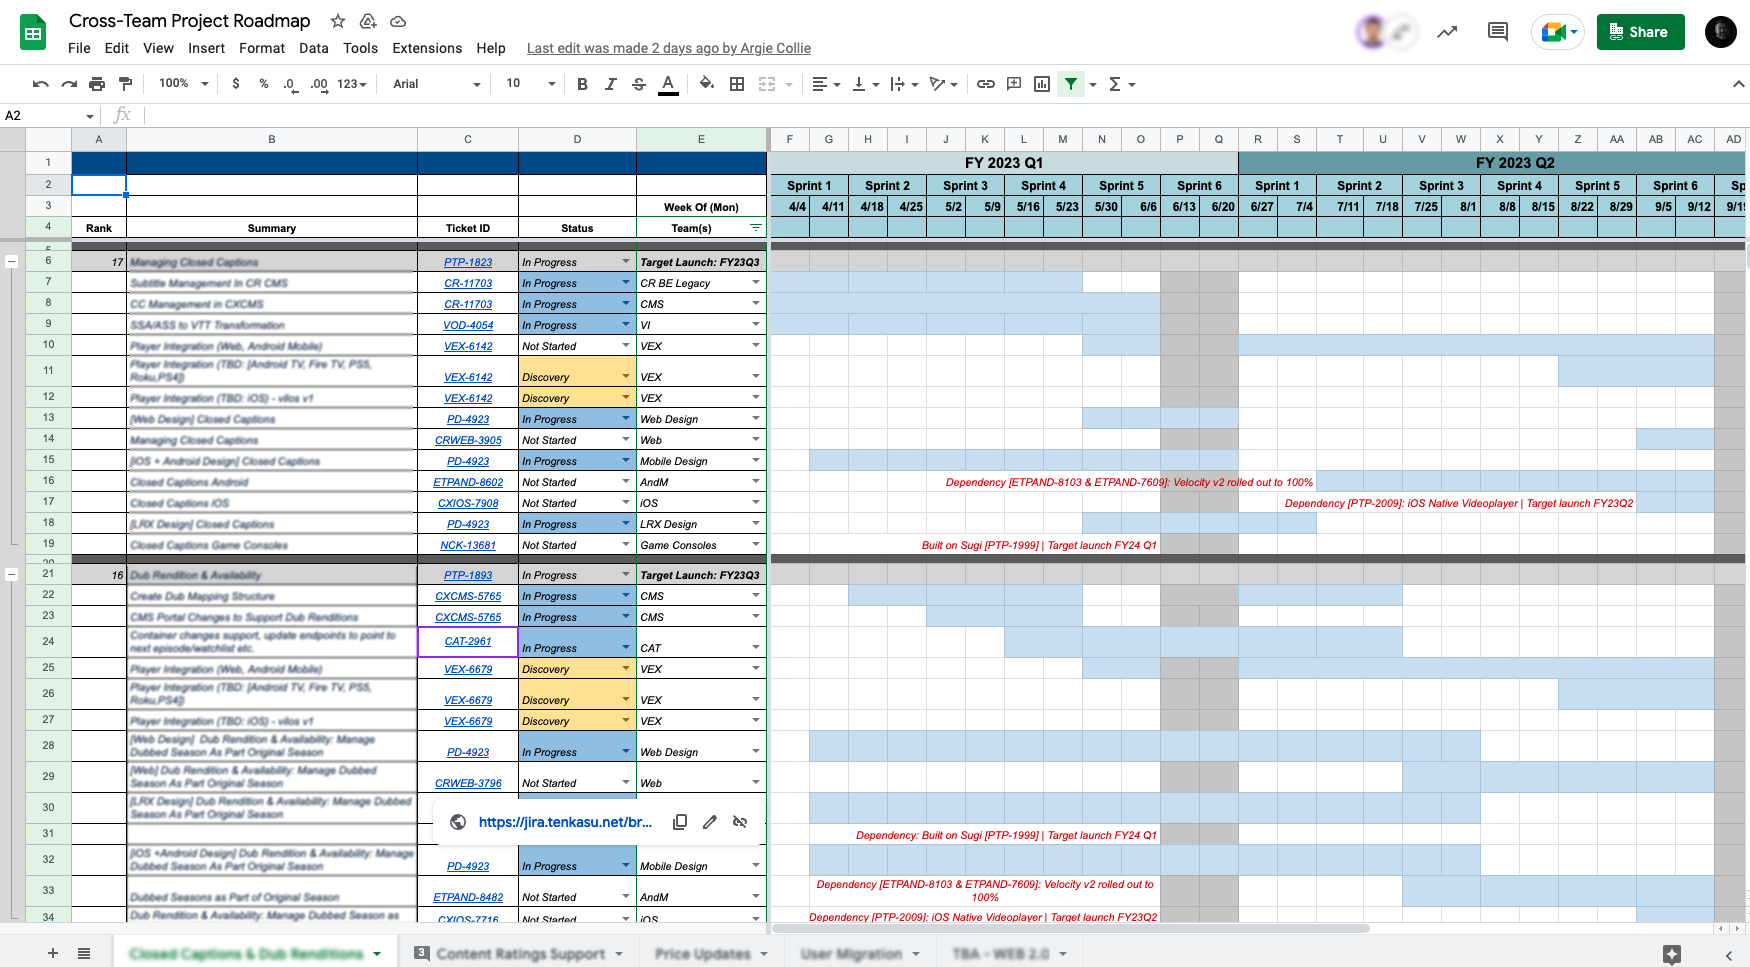Viewport: 1750px width, 967px height.
Task: Click the insert link icon
Action: (x=986, y=84)
